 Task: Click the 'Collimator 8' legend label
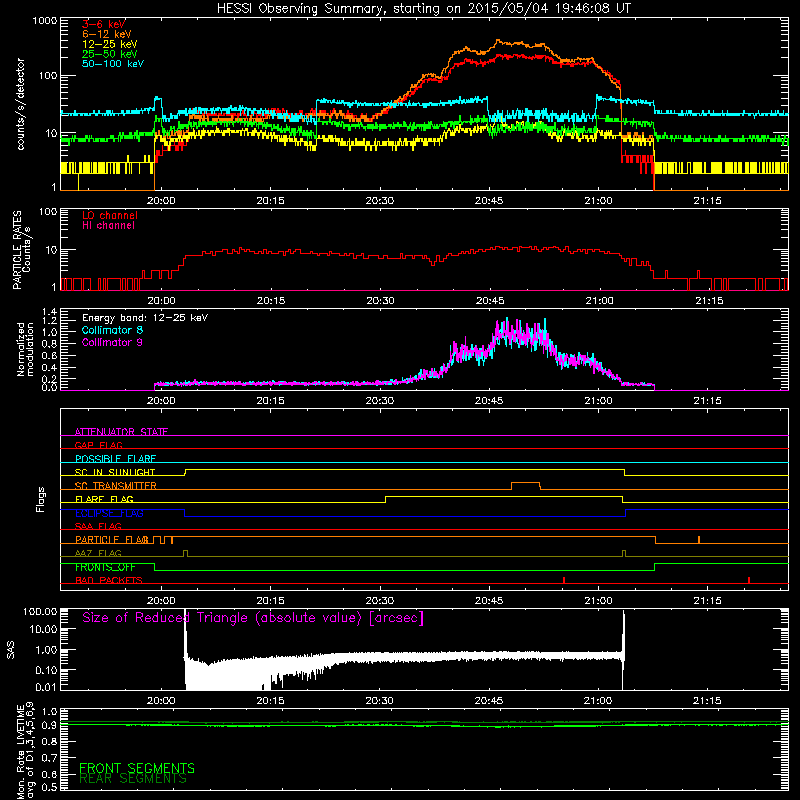[112, 330]
